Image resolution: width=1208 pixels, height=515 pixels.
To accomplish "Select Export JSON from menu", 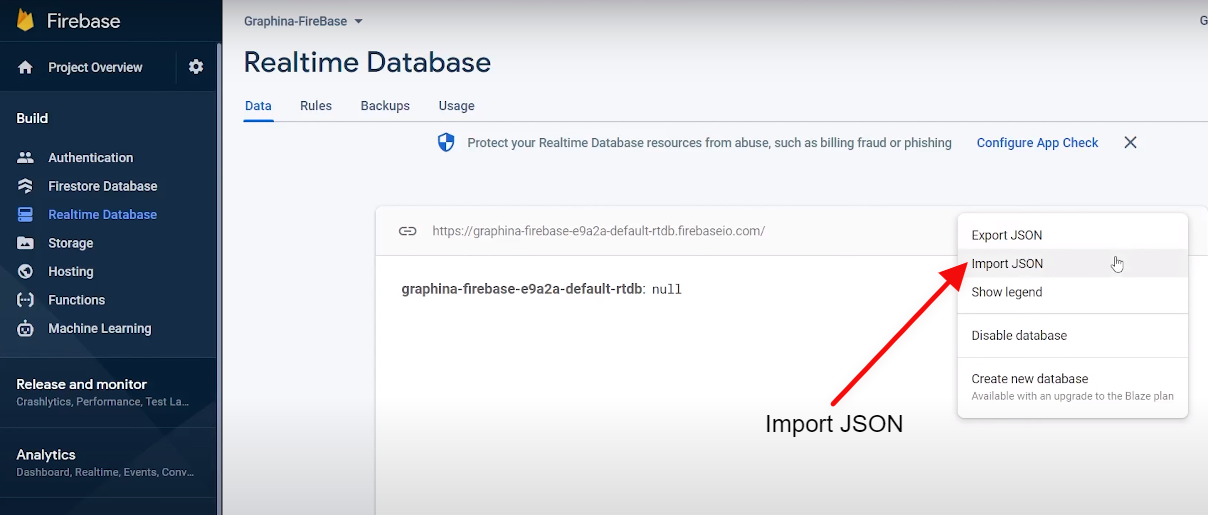I will 1072,236.
